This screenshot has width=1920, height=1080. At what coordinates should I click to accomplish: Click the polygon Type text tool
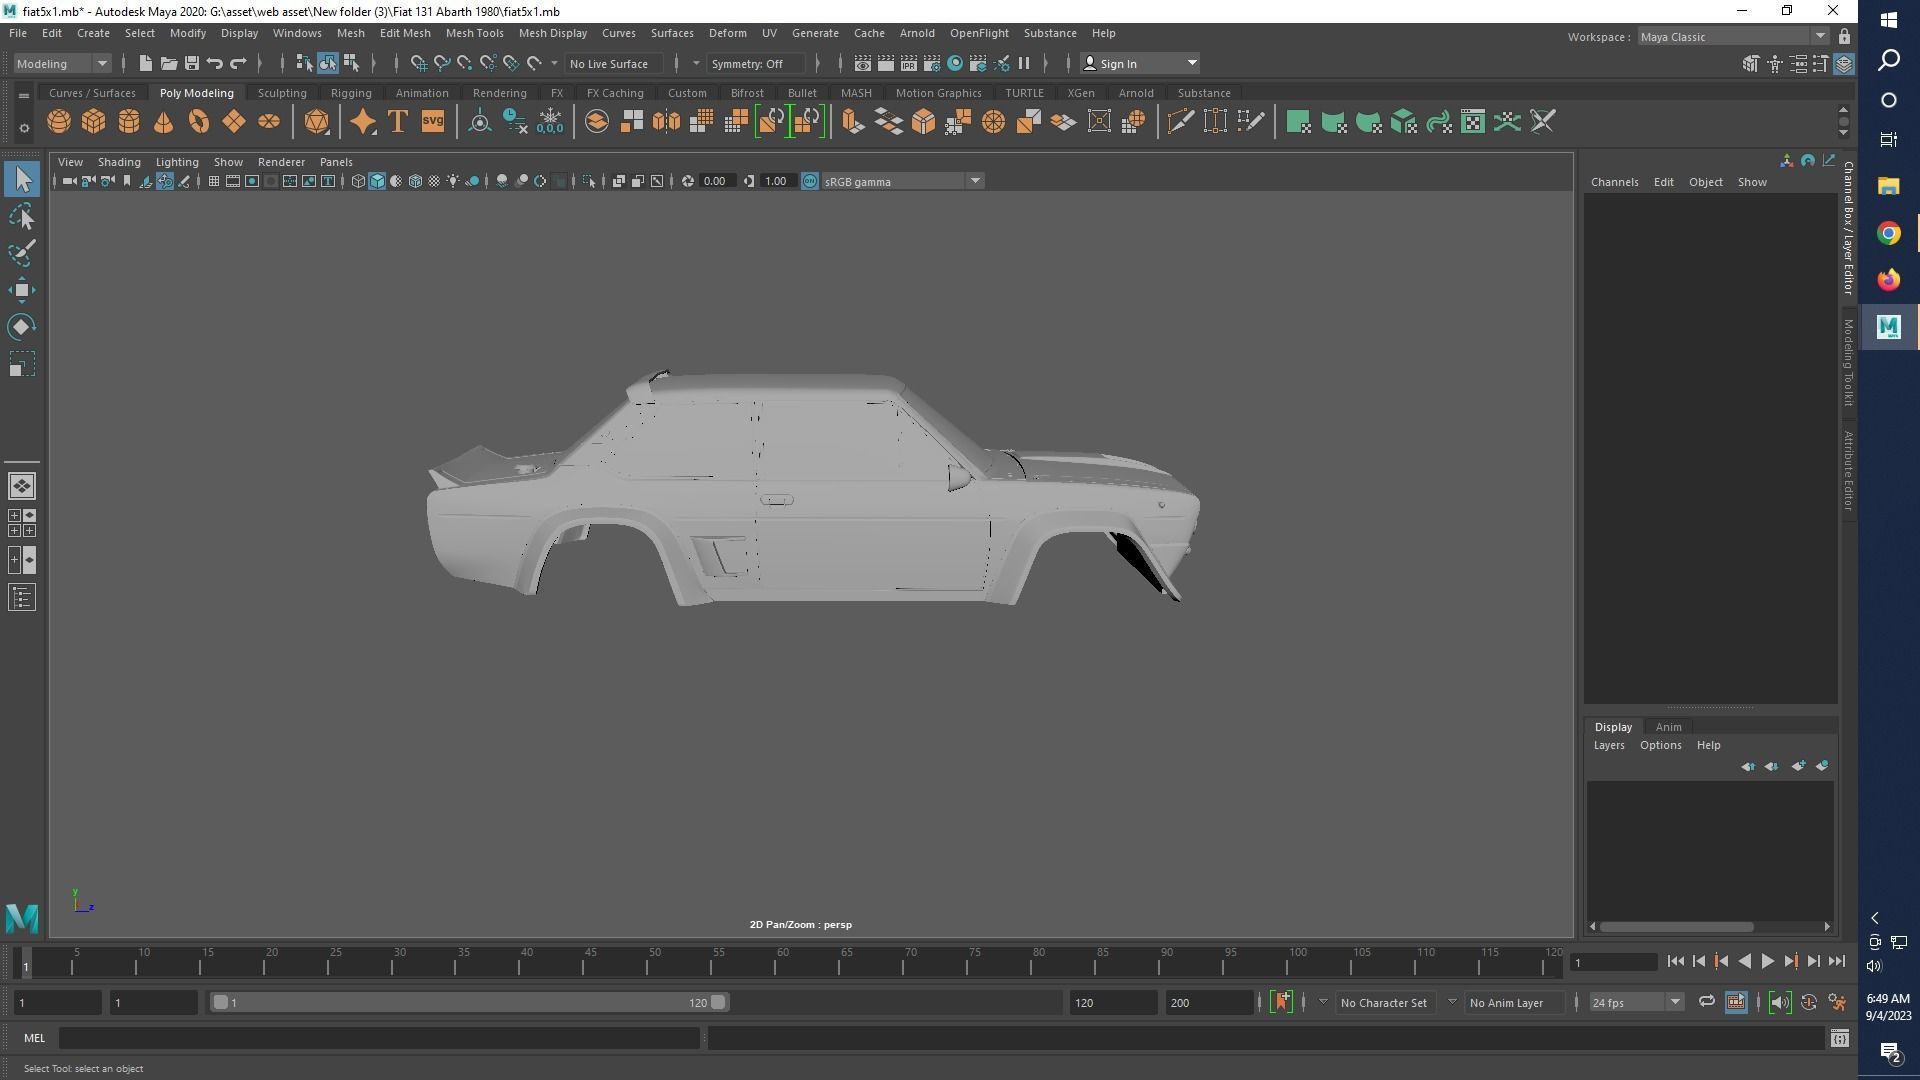[398, 122]
